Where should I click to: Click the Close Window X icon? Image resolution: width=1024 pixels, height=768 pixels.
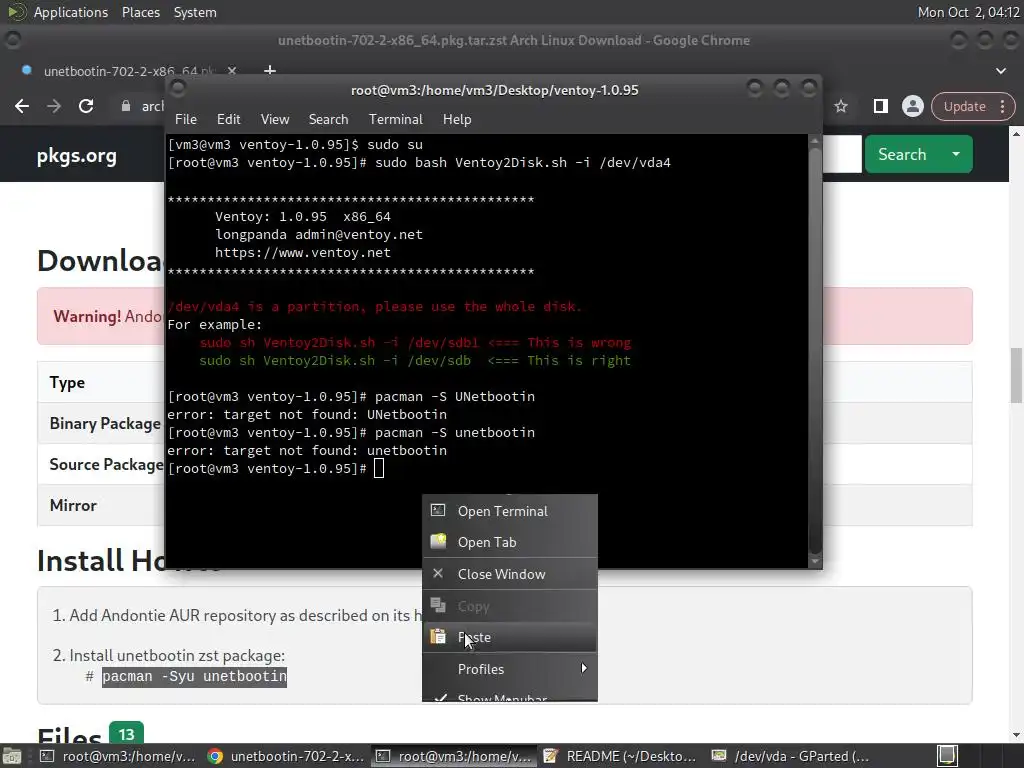(x=438, y=573)
